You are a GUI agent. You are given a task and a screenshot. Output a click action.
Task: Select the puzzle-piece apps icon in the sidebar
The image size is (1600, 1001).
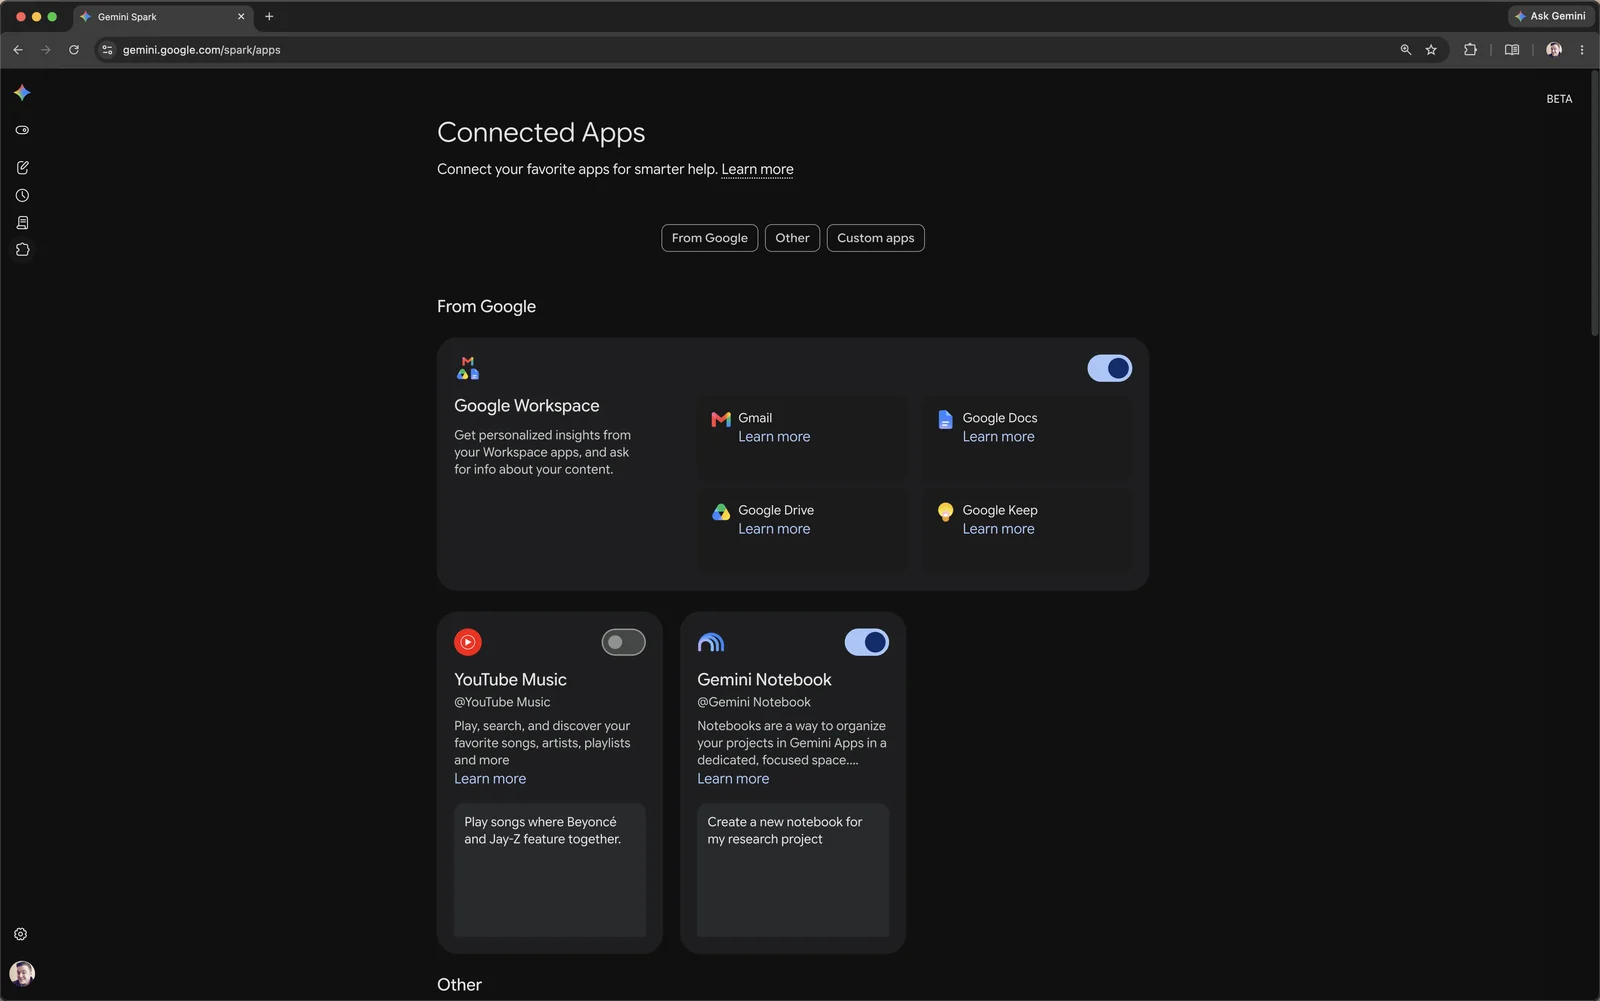coord(22,250)
